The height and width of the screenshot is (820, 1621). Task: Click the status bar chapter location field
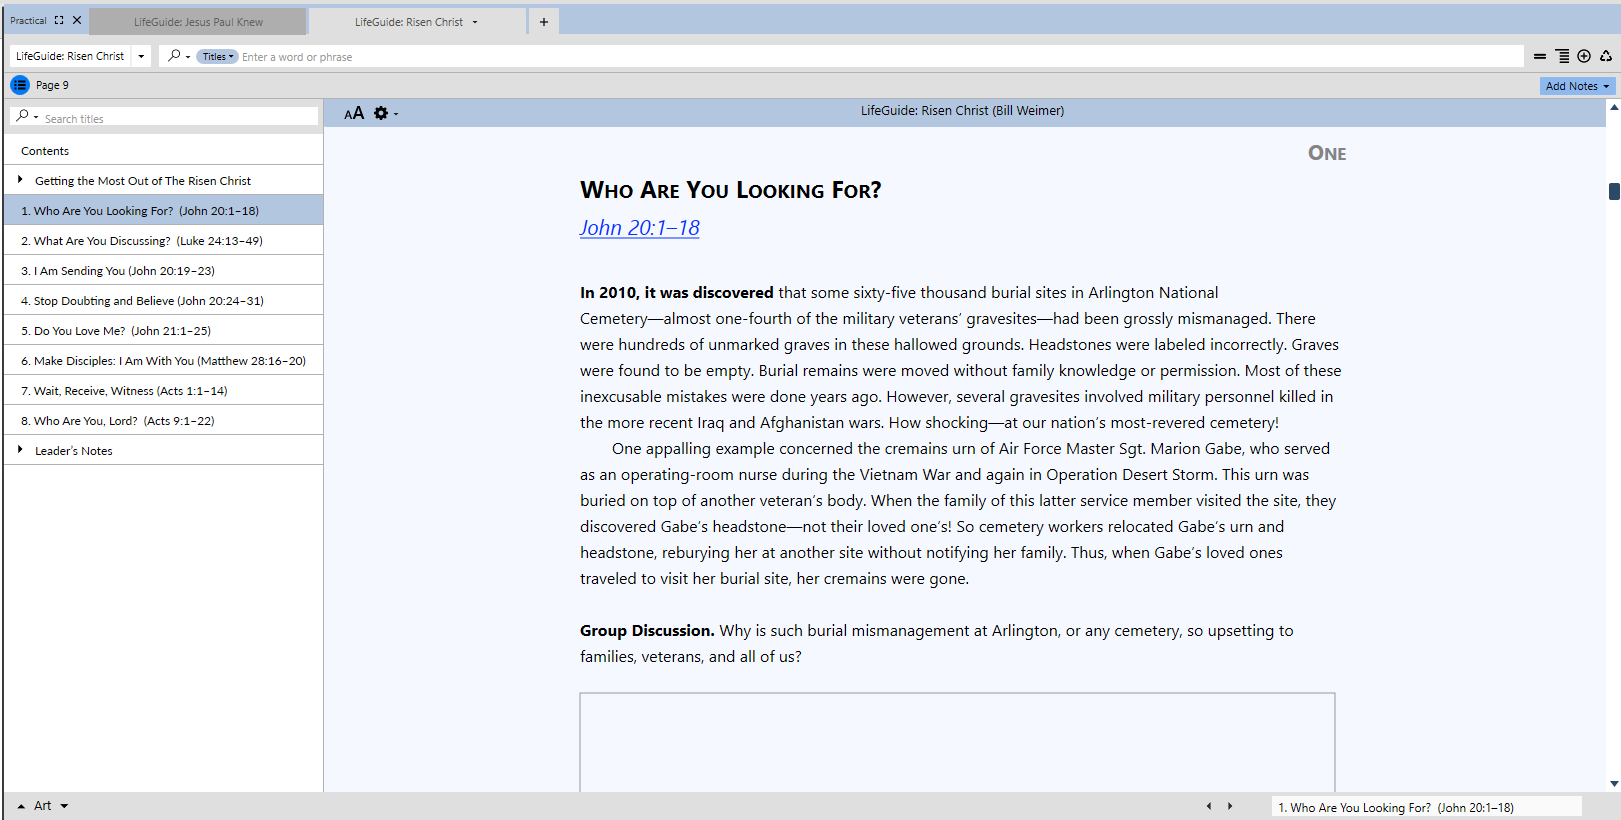coord(1427,807)
